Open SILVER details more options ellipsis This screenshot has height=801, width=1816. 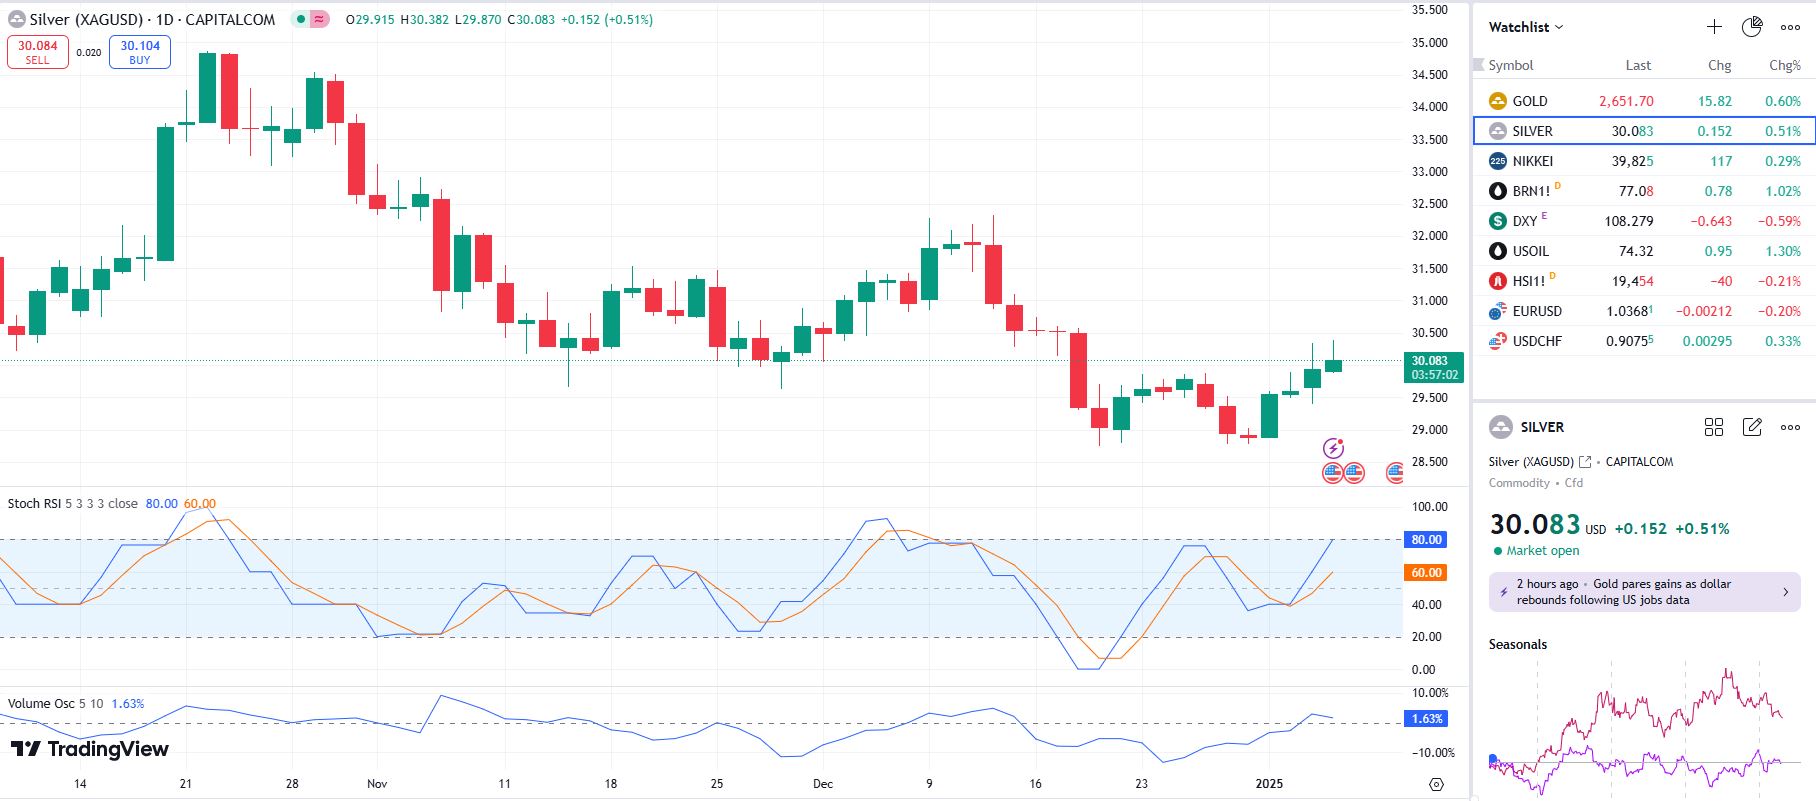pos(1790,427)
